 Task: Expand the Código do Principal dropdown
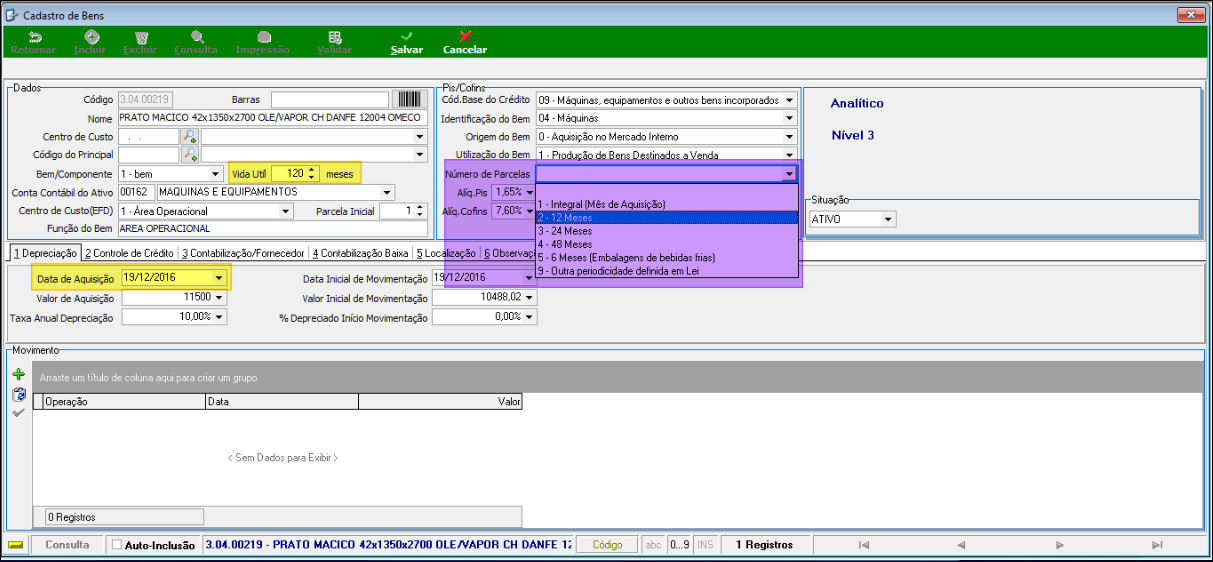pos(420,154)
